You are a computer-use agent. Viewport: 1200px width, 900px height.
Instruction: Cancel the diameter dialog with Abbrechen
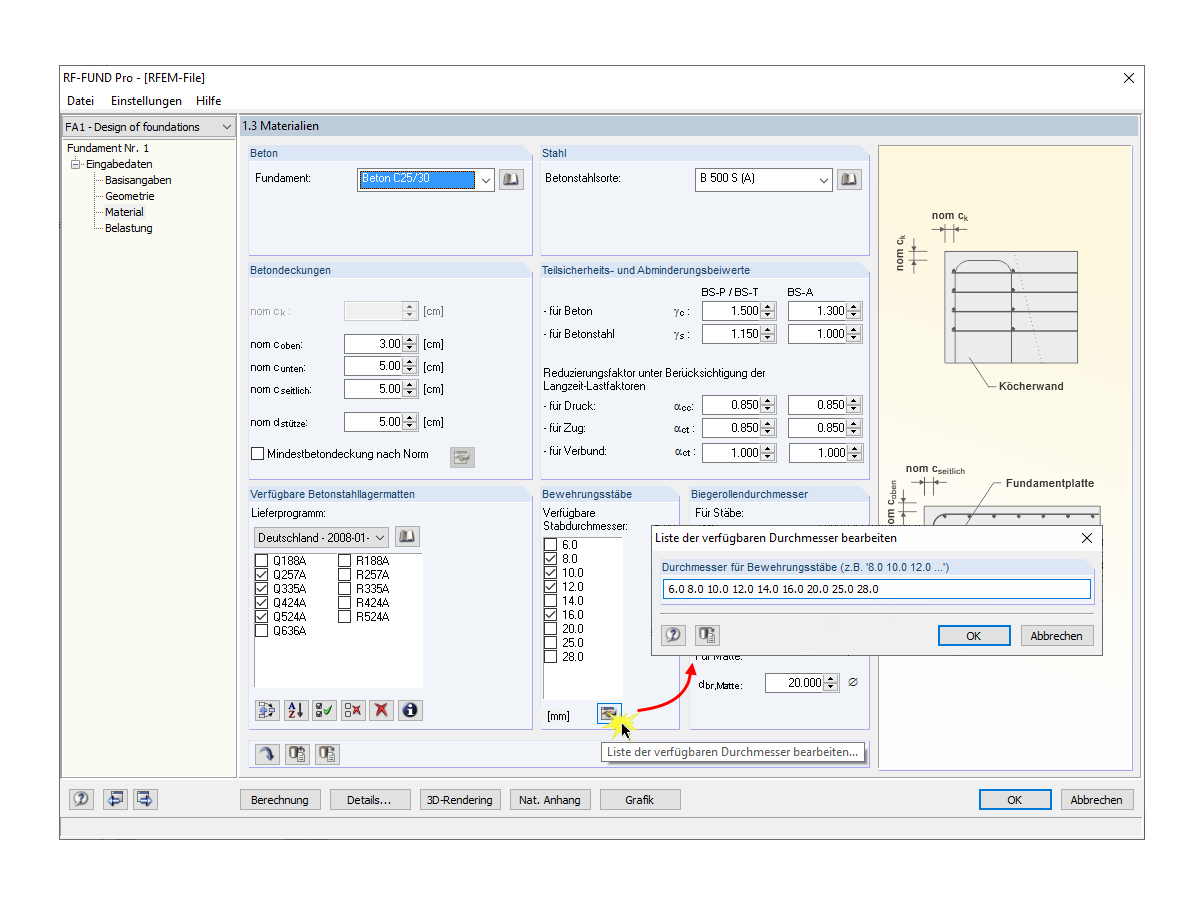pyautogui.click(x=1057, y=636)
